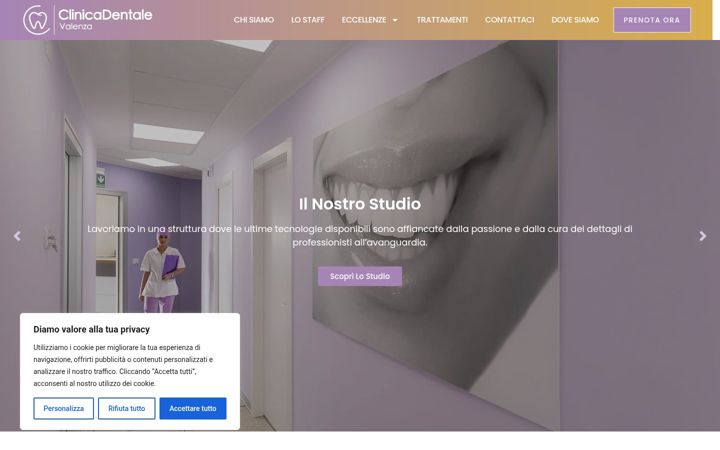720x450 pixels.
Task: Click the slide description starting 'Lavoriamo in una struttura'
Action: coord(360,236)
